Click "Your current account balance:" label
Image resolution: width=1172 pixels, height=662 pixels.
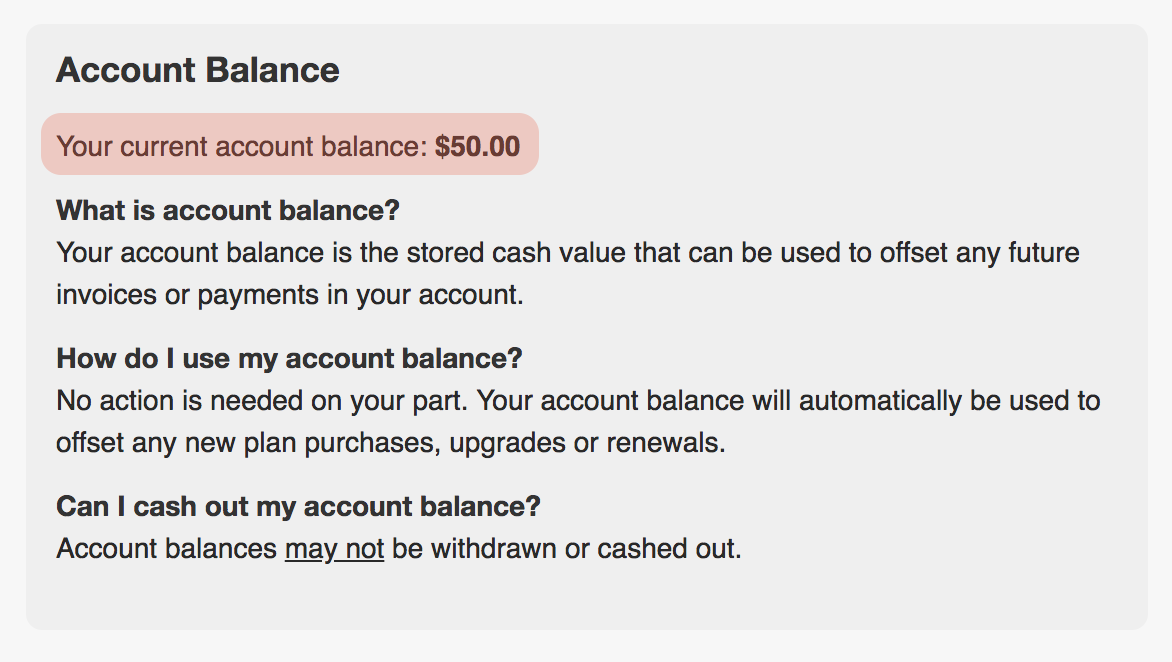(242, 146)
